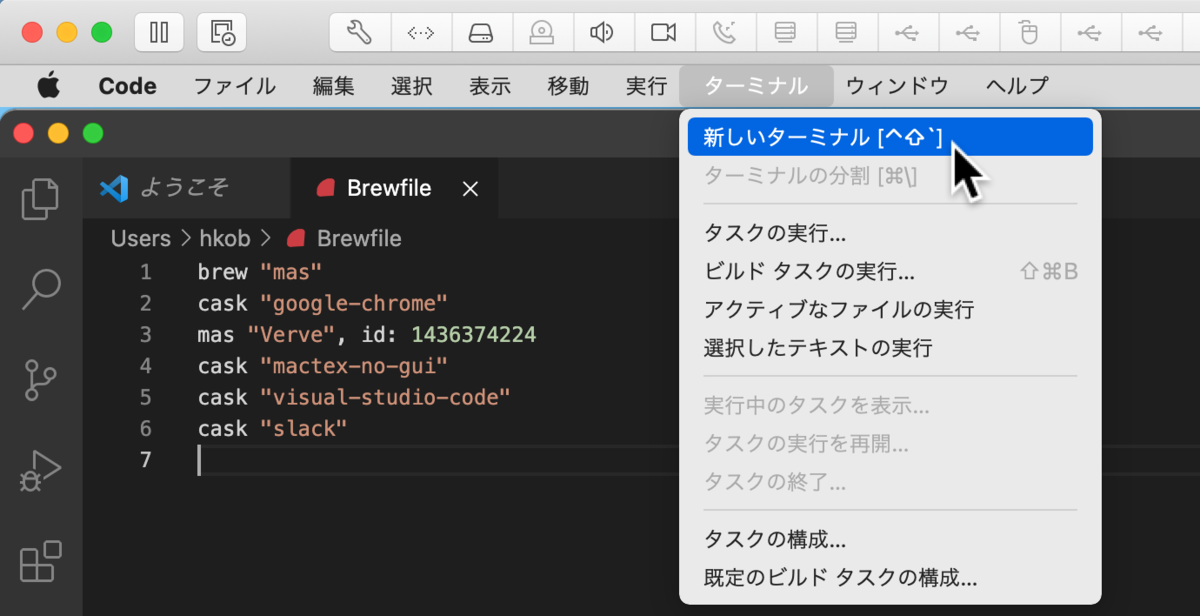The width and height of the screenshot is (1200, 616).
Task: Open the Code application menu
Action: [x=127, y=86]
